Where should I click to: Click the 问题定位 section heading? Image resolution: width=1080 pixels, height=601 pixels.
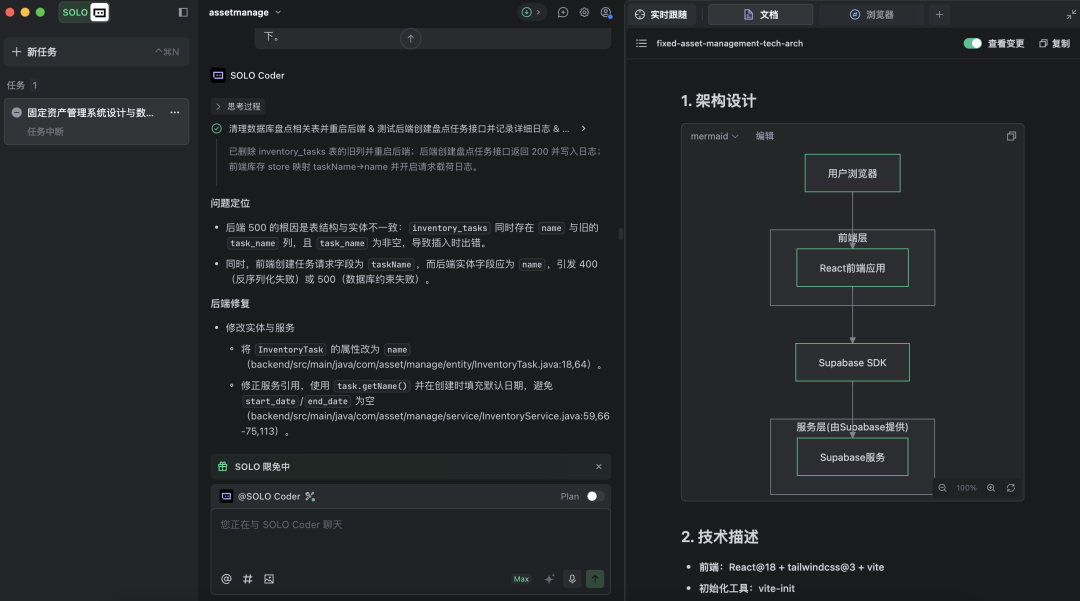pyautogui.click(x=230, y=204)
